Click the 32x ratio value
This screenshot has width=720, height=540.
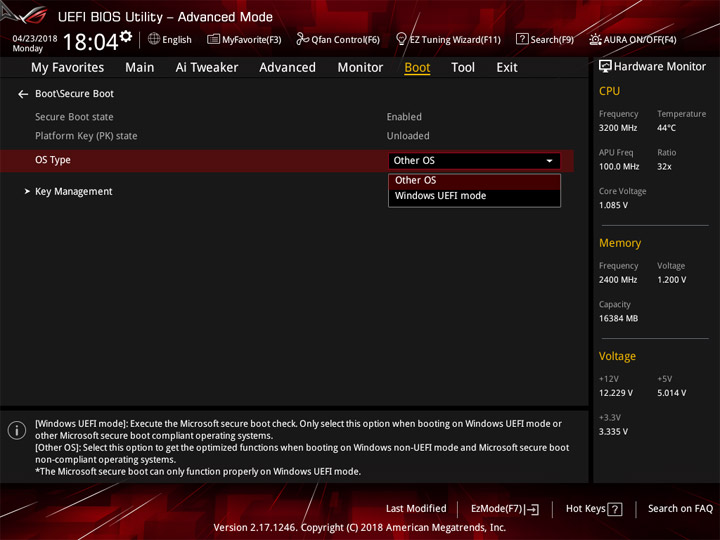pos(664,167)
